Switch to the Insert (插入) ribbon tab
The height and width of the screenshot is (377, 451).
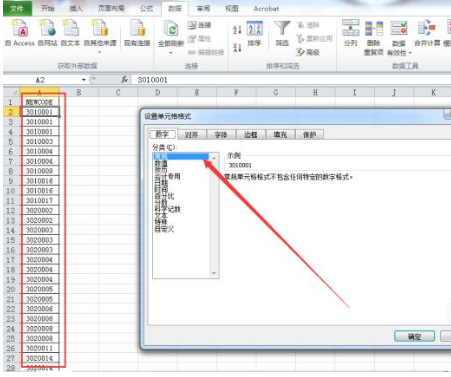(x=76, y=8)
